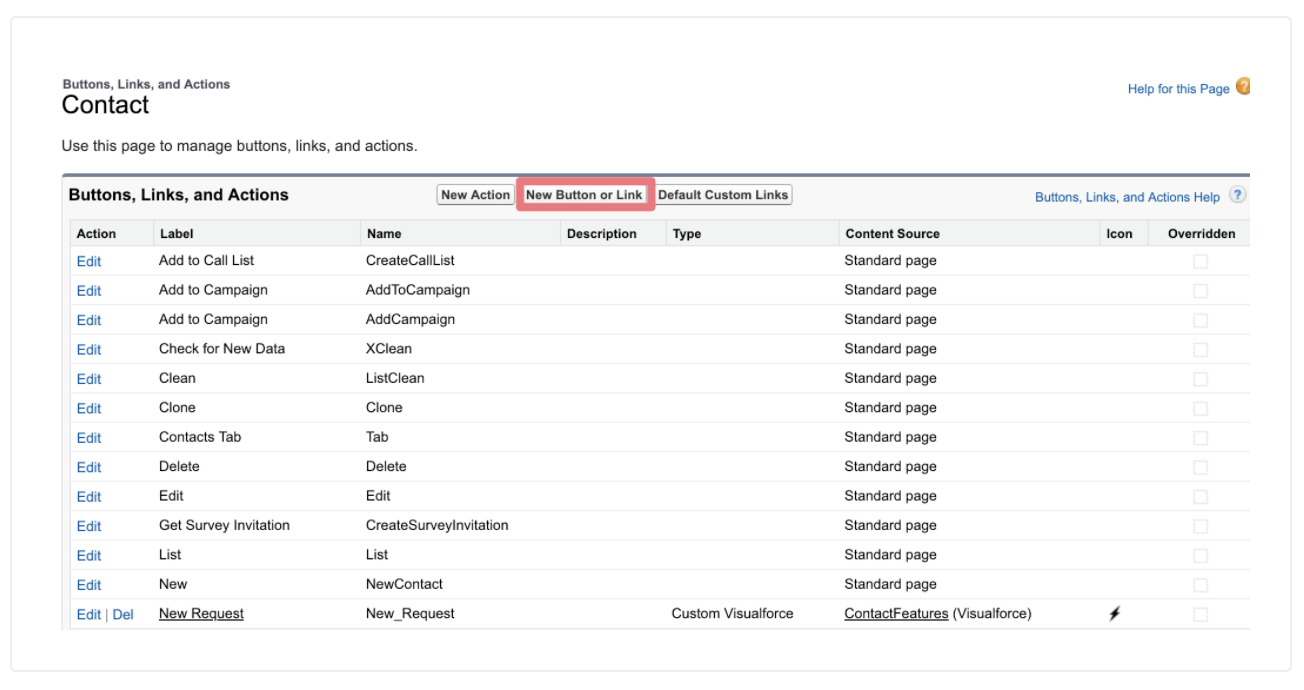Click the New Button or Link button
This screenshot has width=1304, height=690.
tap(584, 195)
